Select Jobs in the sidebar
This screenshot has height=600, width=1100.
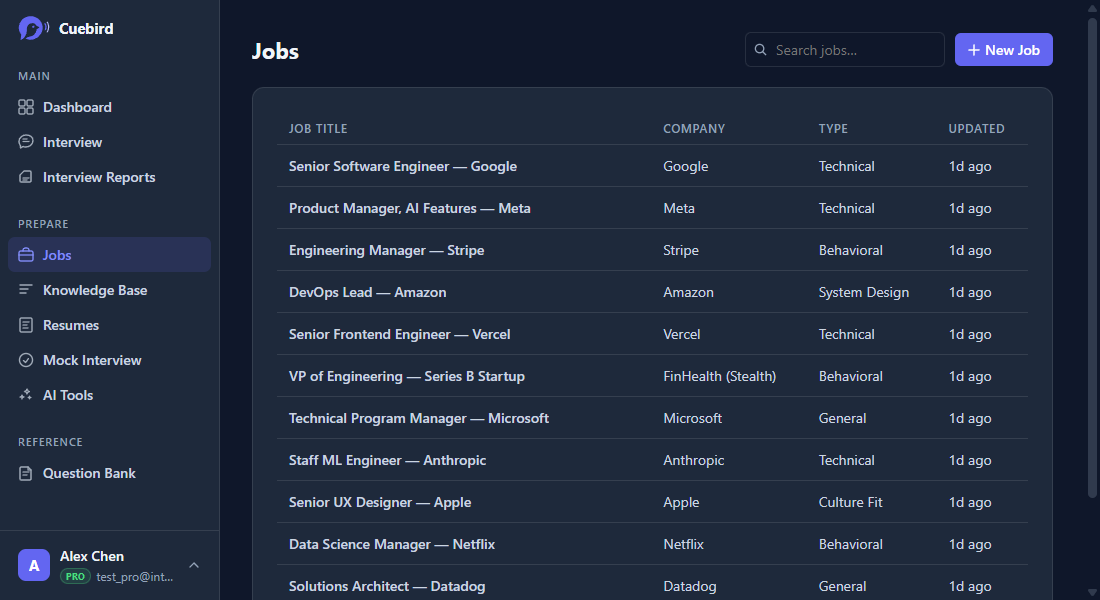(x=109, y=255)
